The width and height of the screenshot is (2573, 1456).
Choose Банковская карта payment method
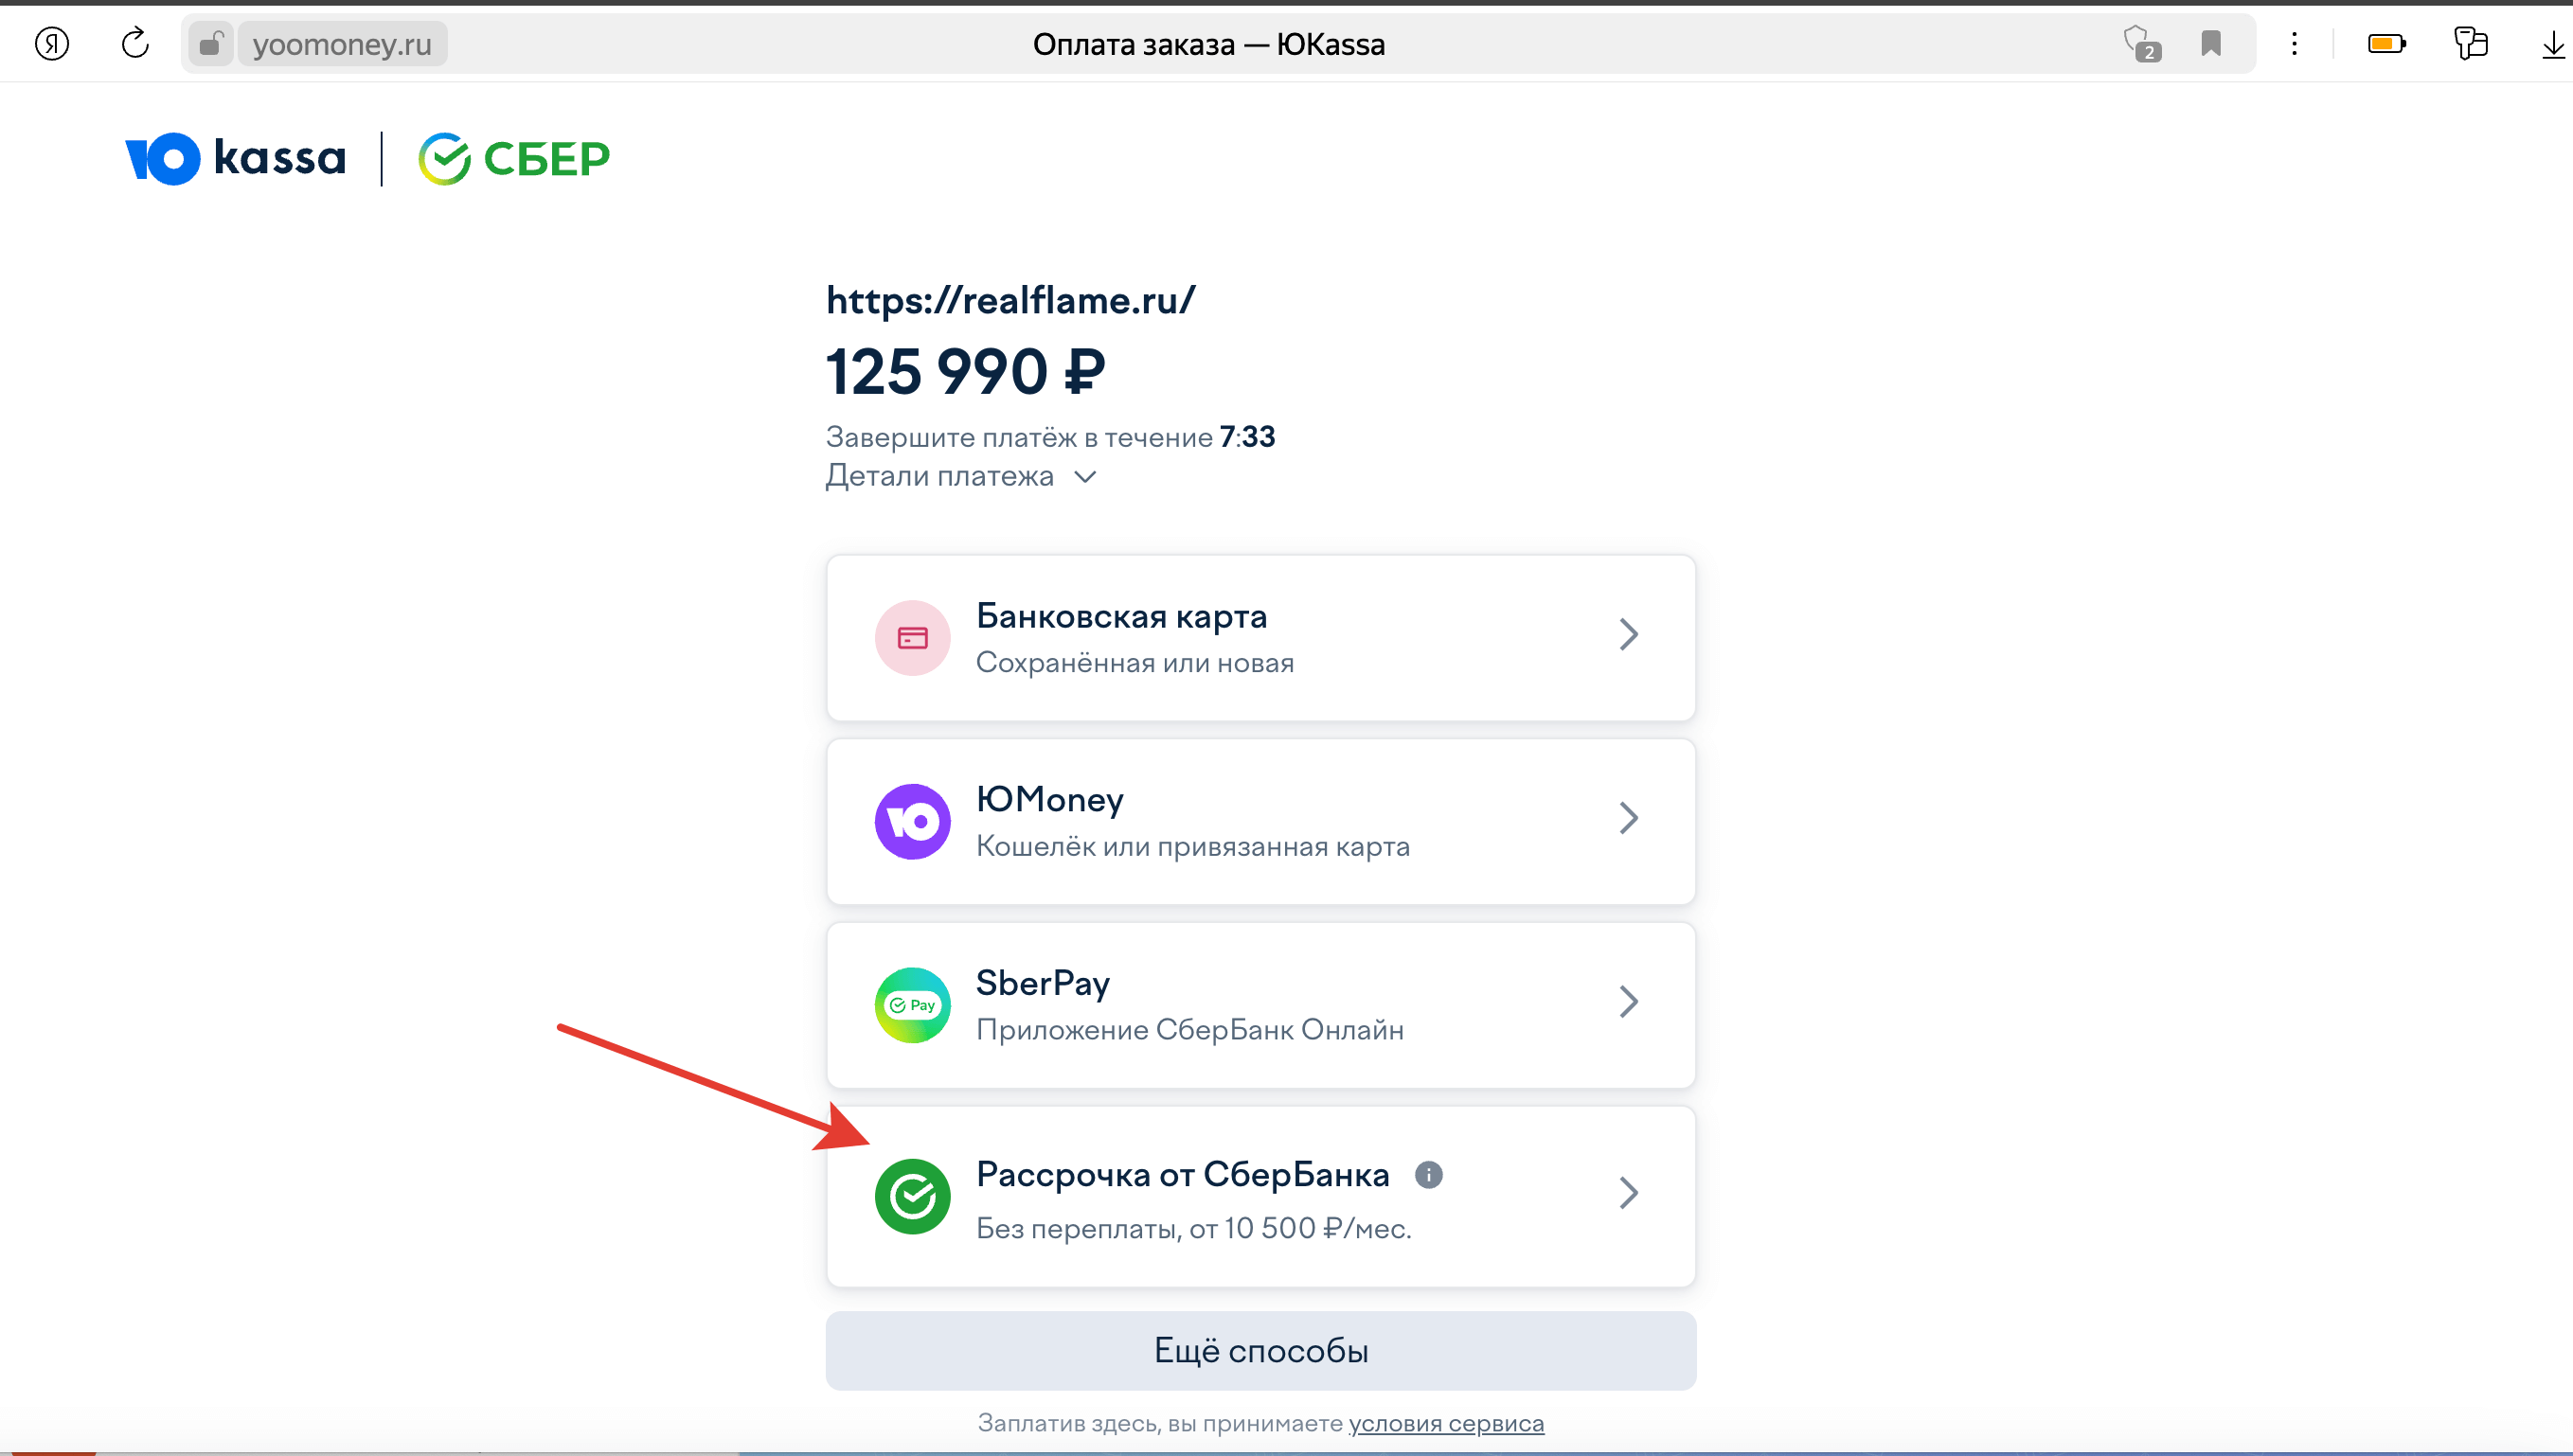pos(1261,638)
